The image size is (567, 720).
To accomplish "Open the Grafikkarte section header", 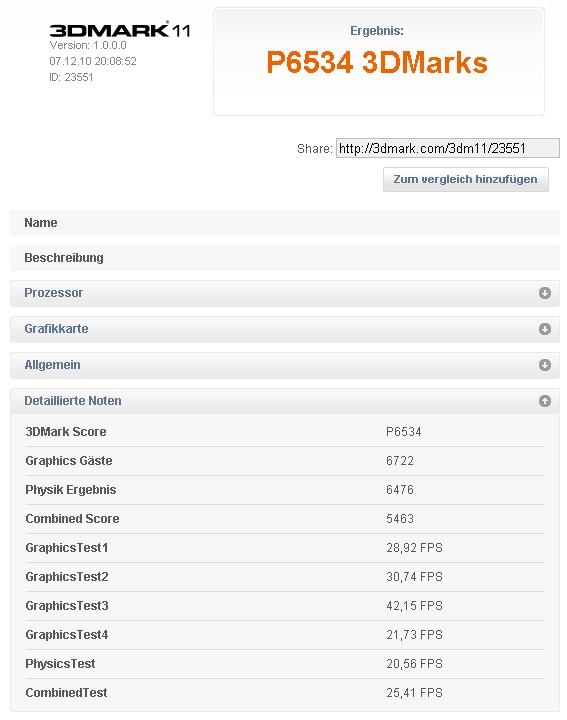I will 285,329.
